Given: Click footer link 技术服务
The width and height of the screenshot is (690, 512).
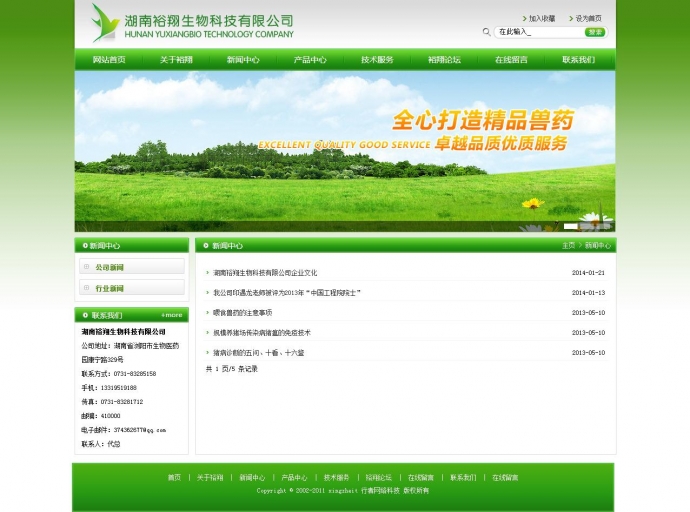Looking at the screenshot, I should click(337, 477).
